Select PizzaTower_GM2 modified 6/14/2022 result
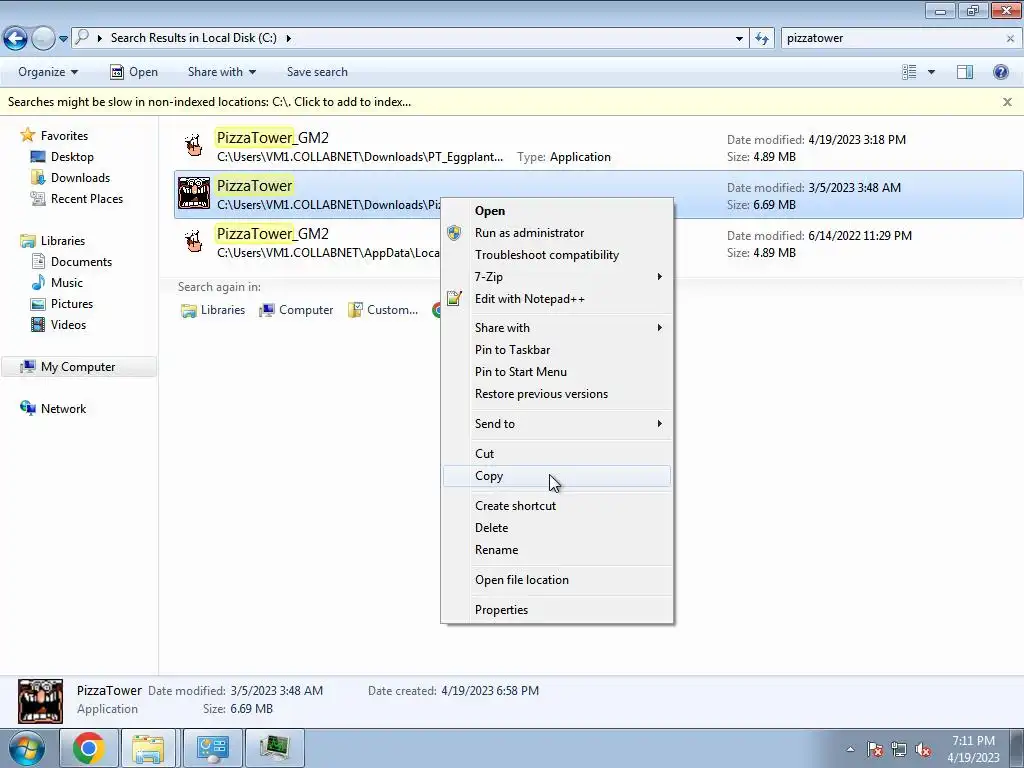This screenshot has height=768, width=1024. point(598,242)
